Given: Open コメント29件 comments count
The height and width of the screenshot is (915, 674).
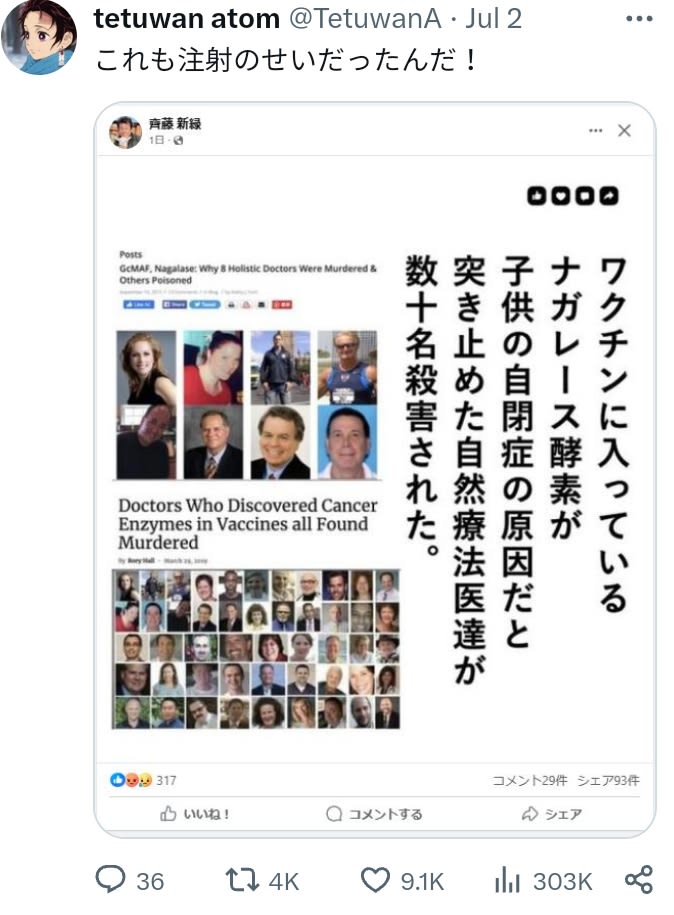Looking at the screenshot, I should 529,780.
